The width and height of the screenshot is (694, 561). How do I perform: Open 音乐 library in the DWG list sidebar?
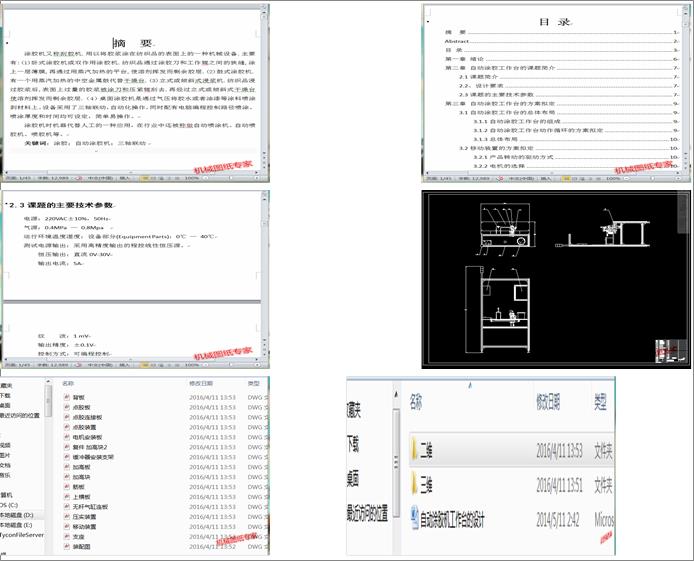click(x=5, y=475)
